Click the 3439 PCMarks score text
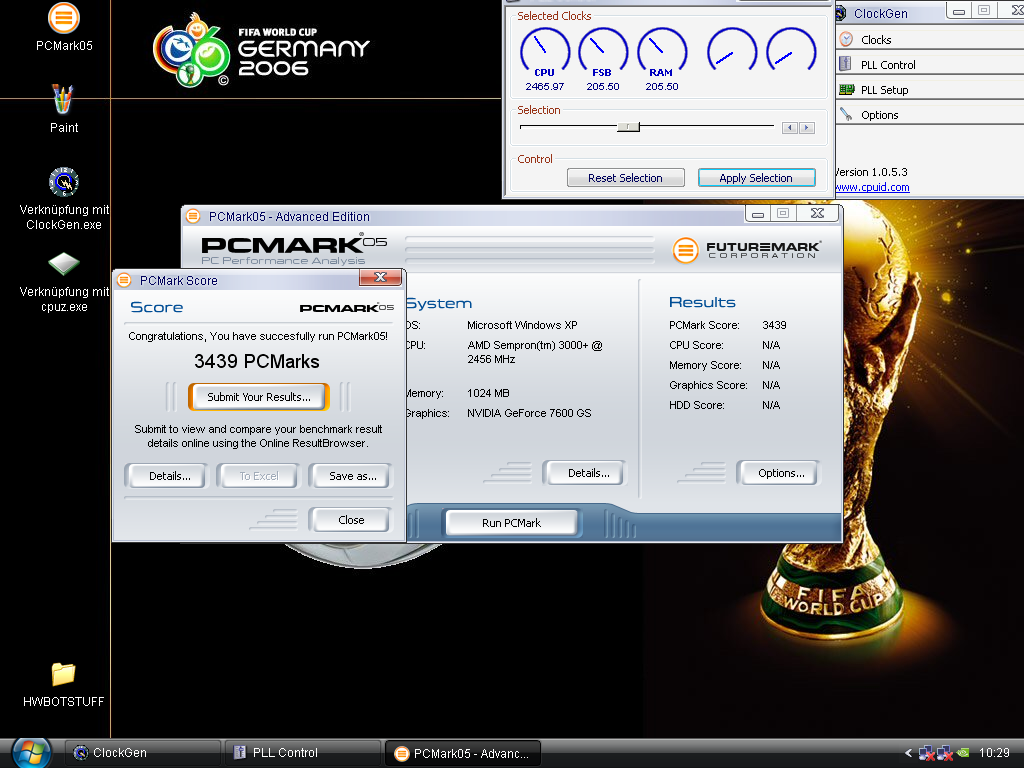Image resolution: width=1024 pixels, height=768 pixels. (257, 362)
